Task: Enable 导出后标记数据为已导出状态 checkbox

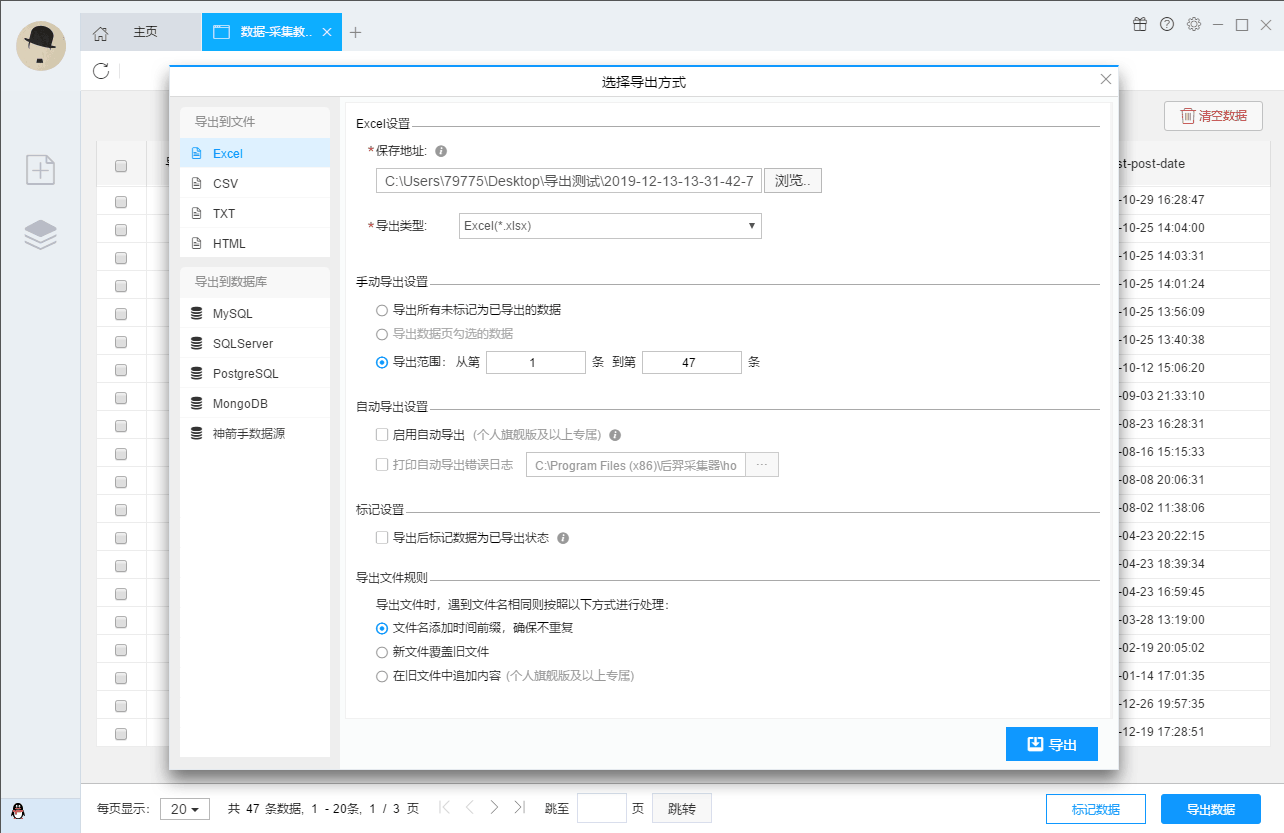Action: 382,537
